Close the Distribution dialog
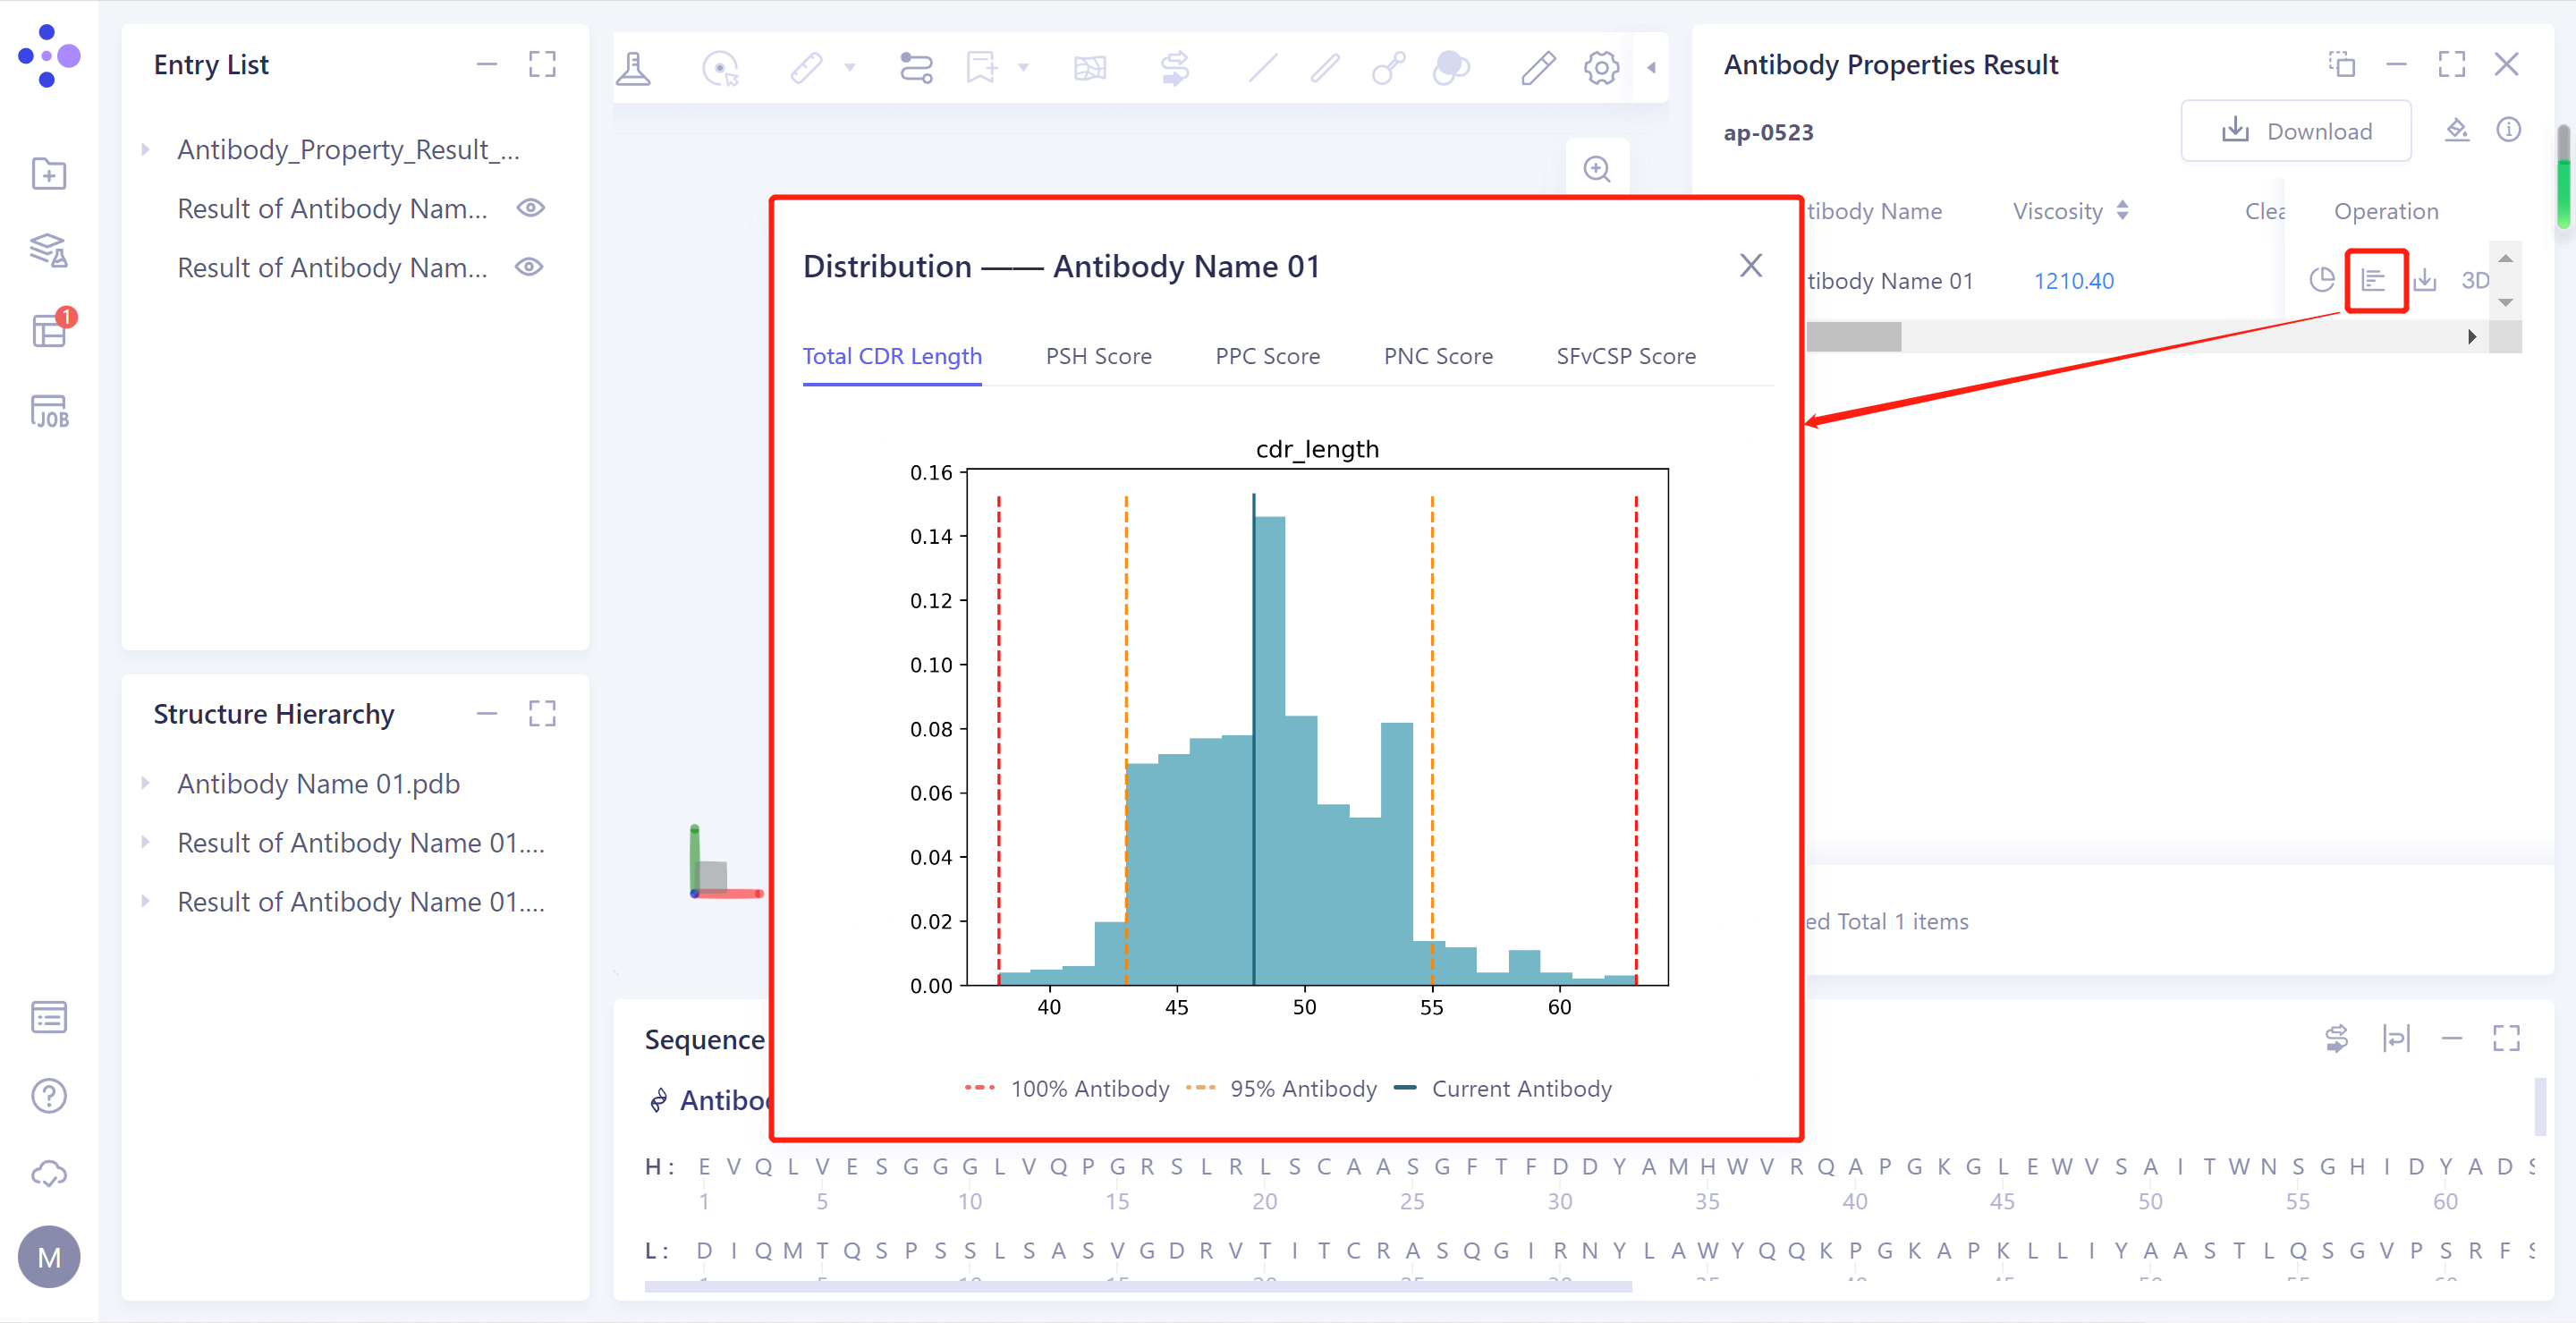The image size is (2576, 1323). [x=1750, y=265]
